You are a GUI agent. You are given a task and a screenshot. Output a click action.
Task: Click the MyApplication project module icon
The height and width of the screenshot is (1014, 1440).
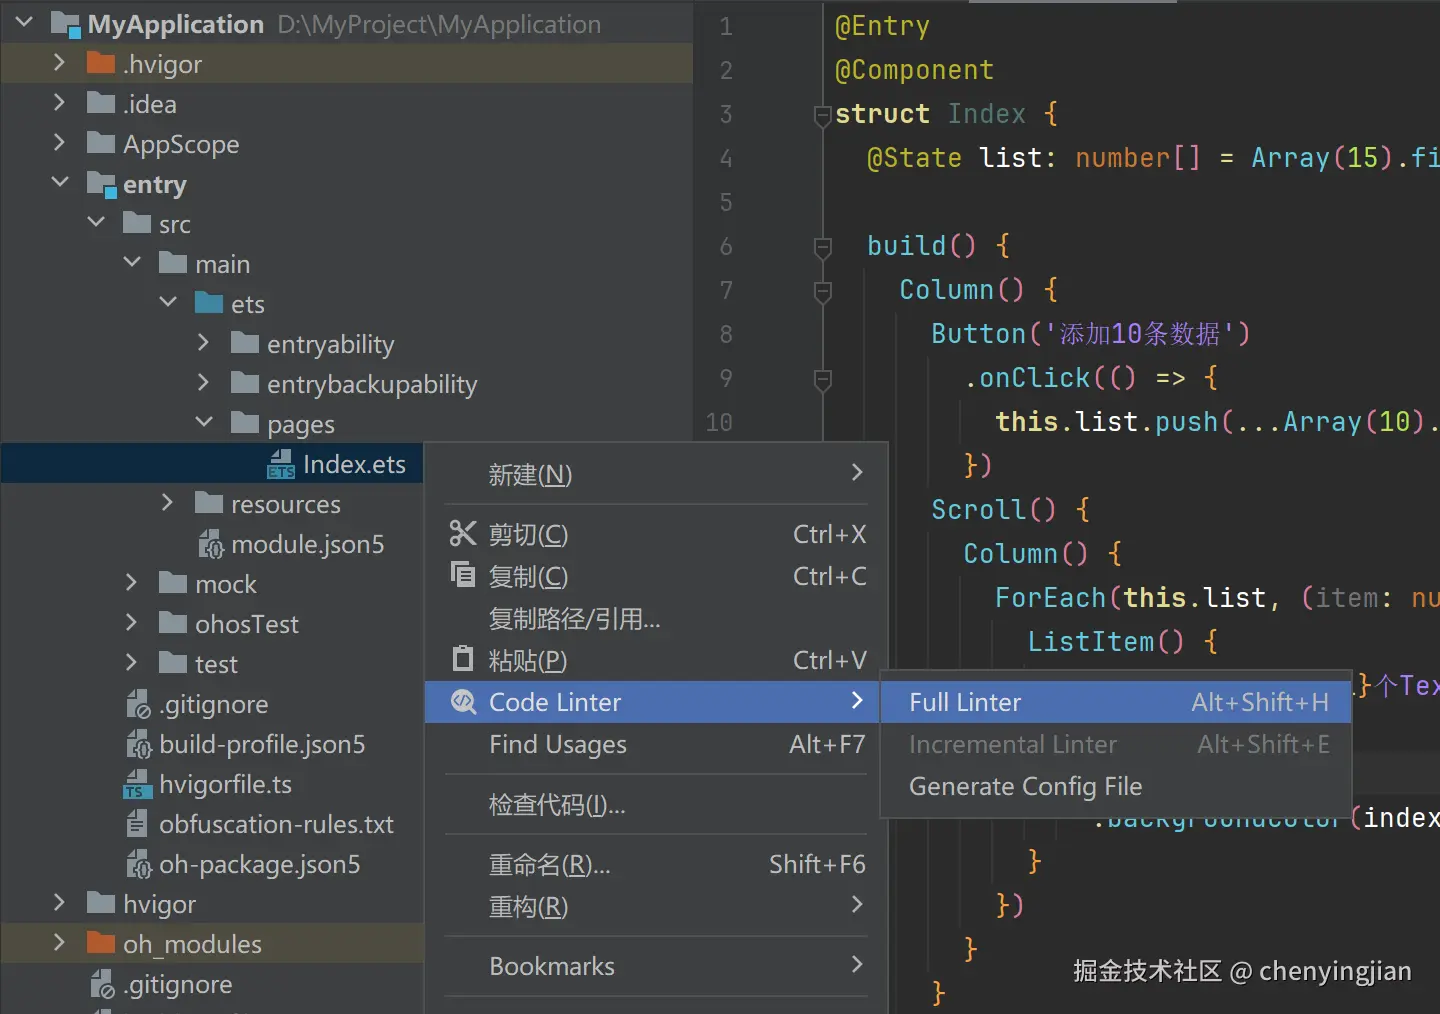tap(66, 24)
